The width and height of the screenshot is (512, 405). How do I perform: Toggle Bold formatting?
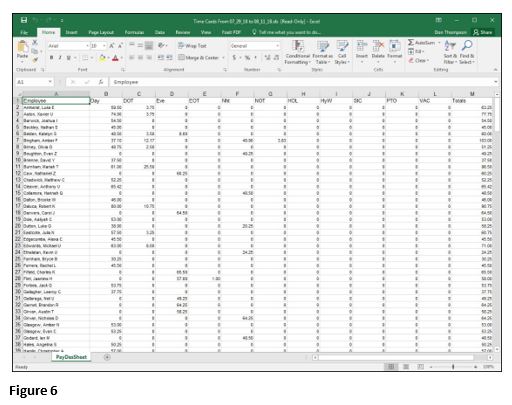(x=51, y=58)
